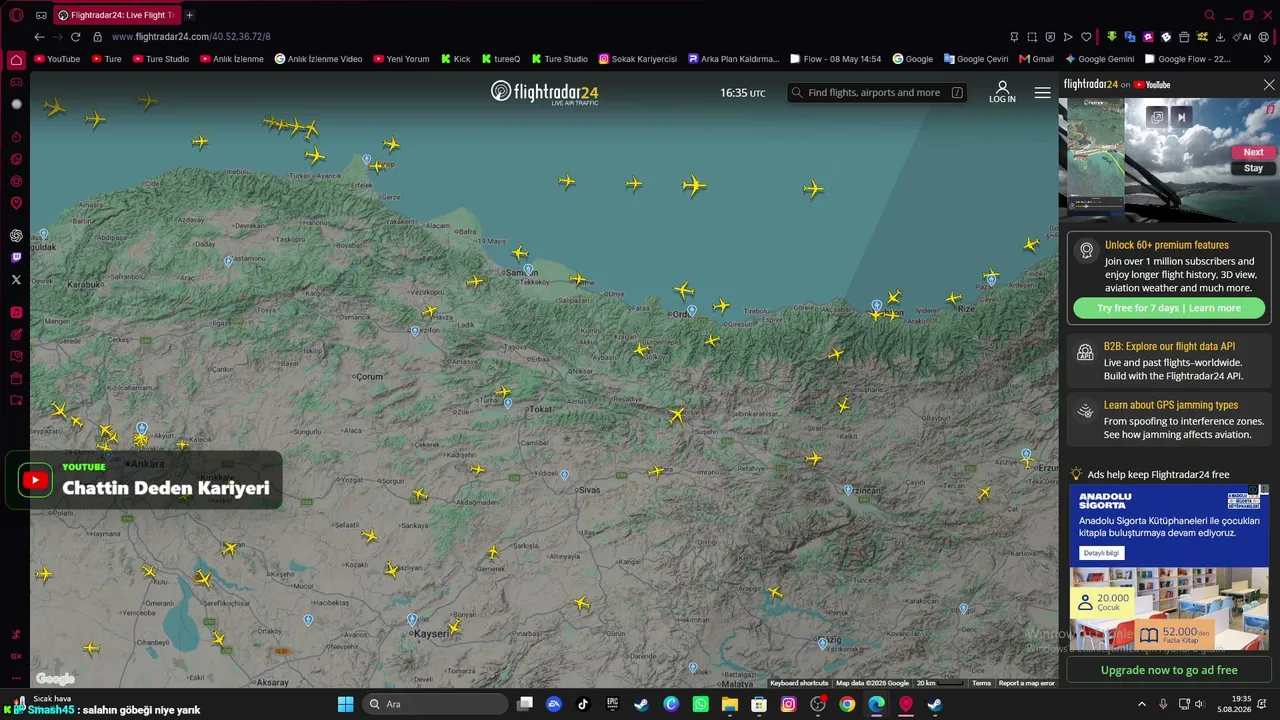Viewport: 1280px width, 720px height.
Task: Click the LOG IN account icon
Action: [1002, 92]
